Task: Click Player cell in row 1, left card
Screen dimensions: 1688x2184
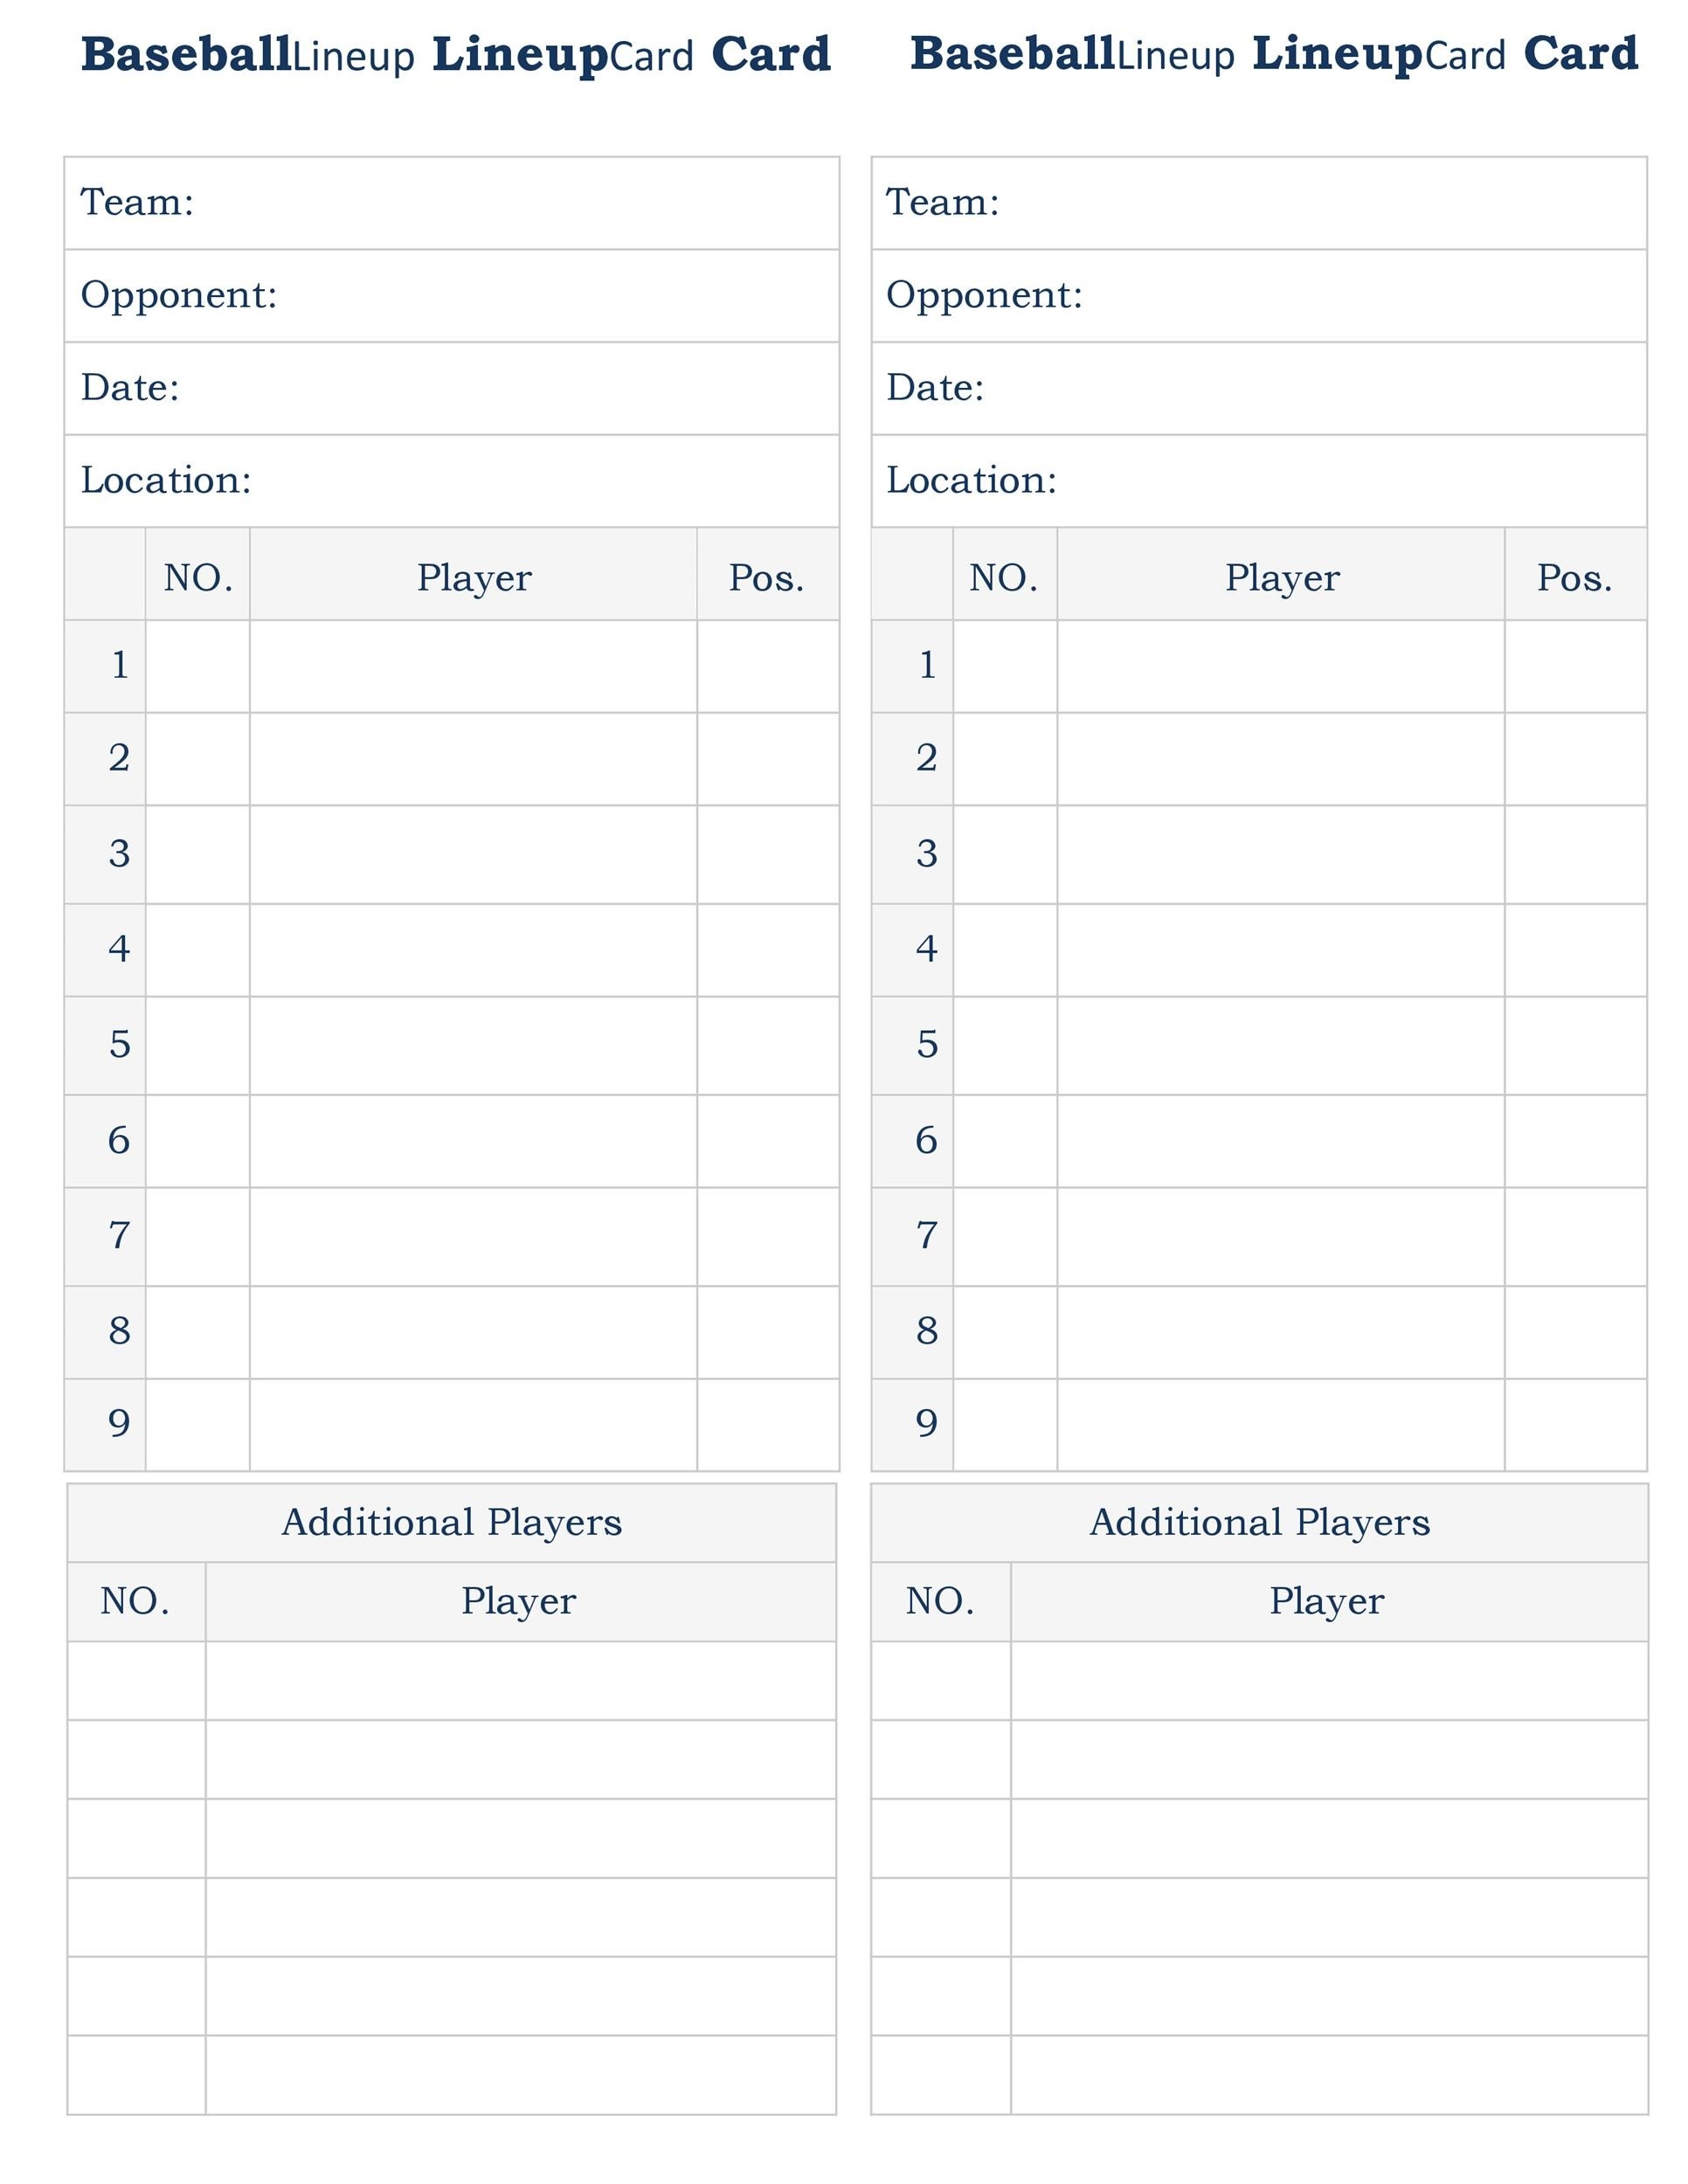Action: (473, 666)
